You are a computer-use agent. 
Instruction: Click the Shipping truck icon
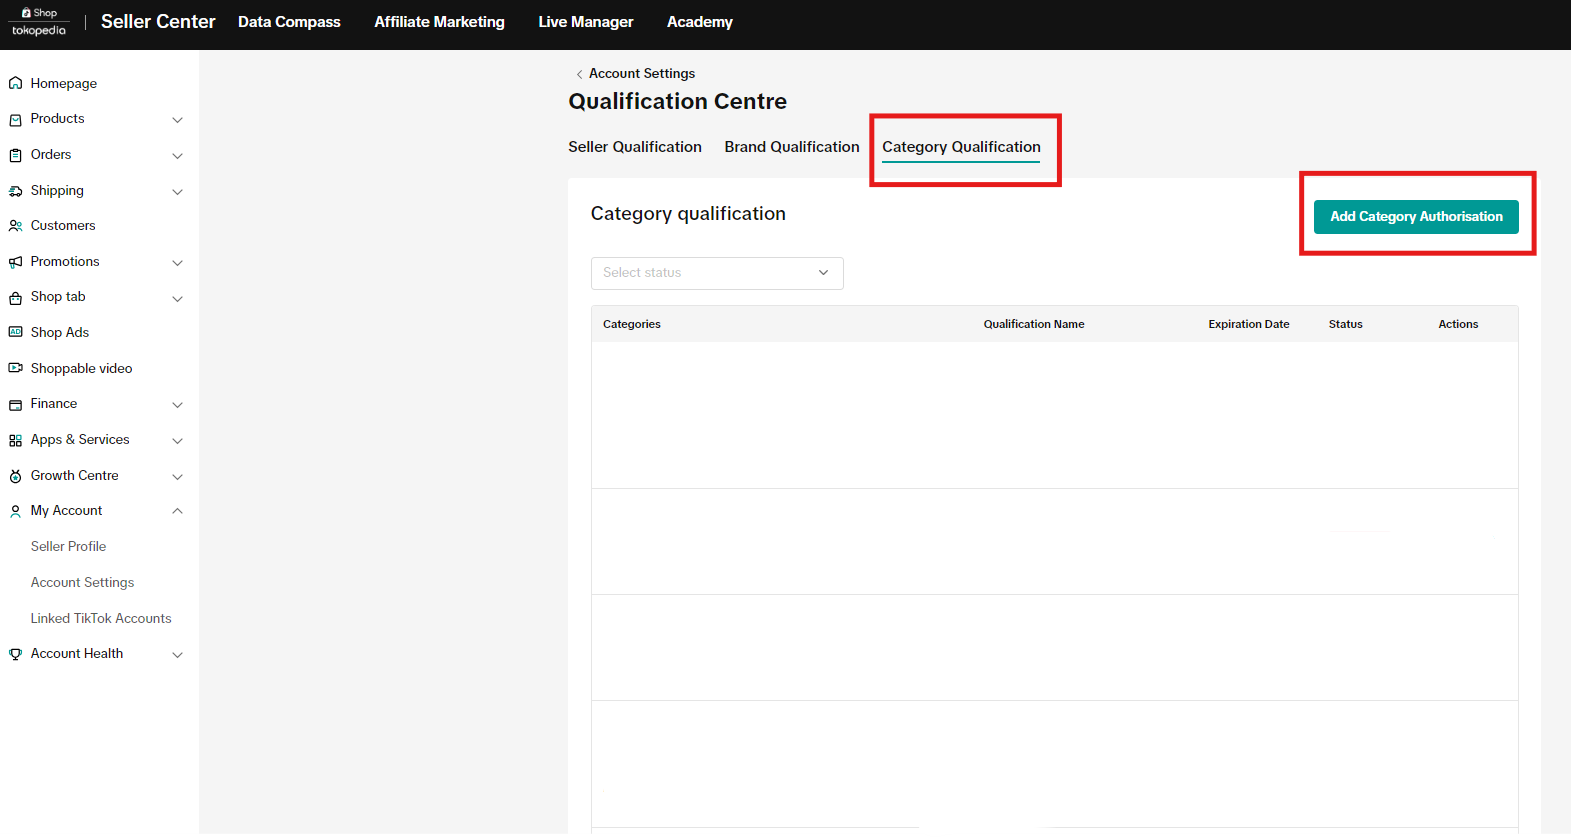pyautogui.click(x=15, y=191)
